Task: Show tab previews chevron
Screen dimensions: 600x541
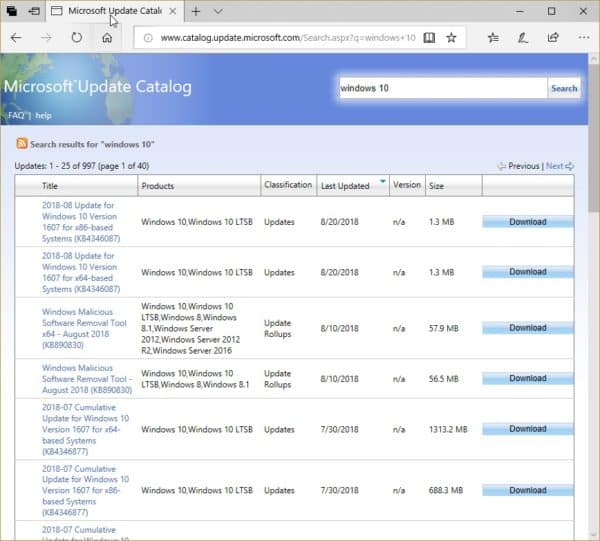Action: [218, 11]
